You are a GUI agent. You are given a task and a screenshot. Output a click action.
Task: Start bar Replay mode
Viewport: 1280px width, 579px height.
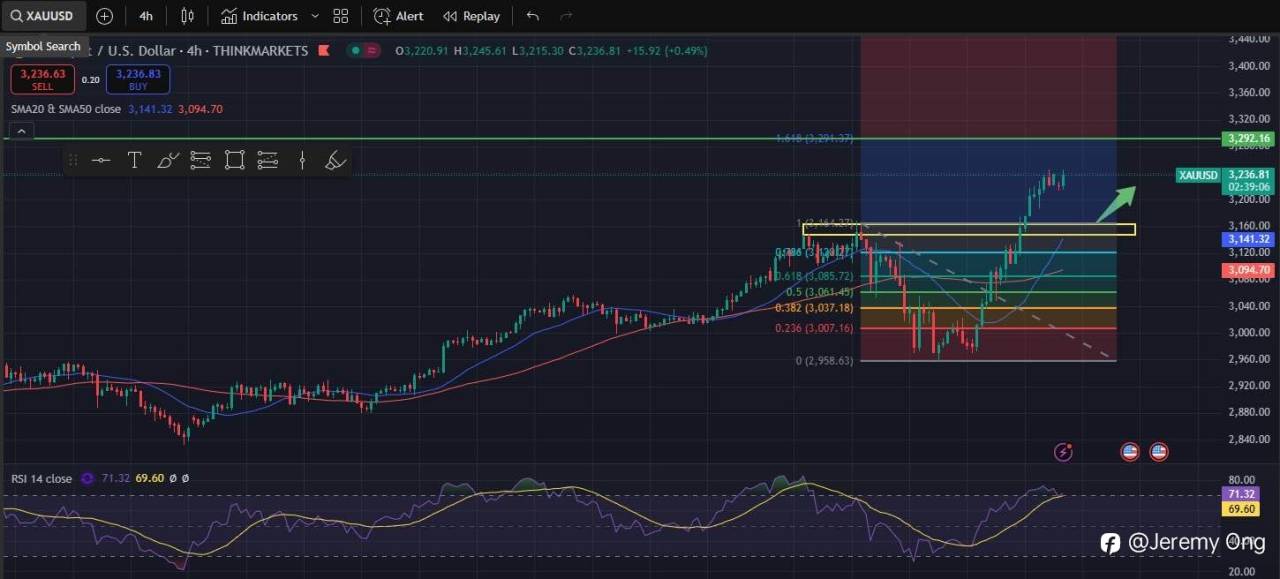click(471, 16)
